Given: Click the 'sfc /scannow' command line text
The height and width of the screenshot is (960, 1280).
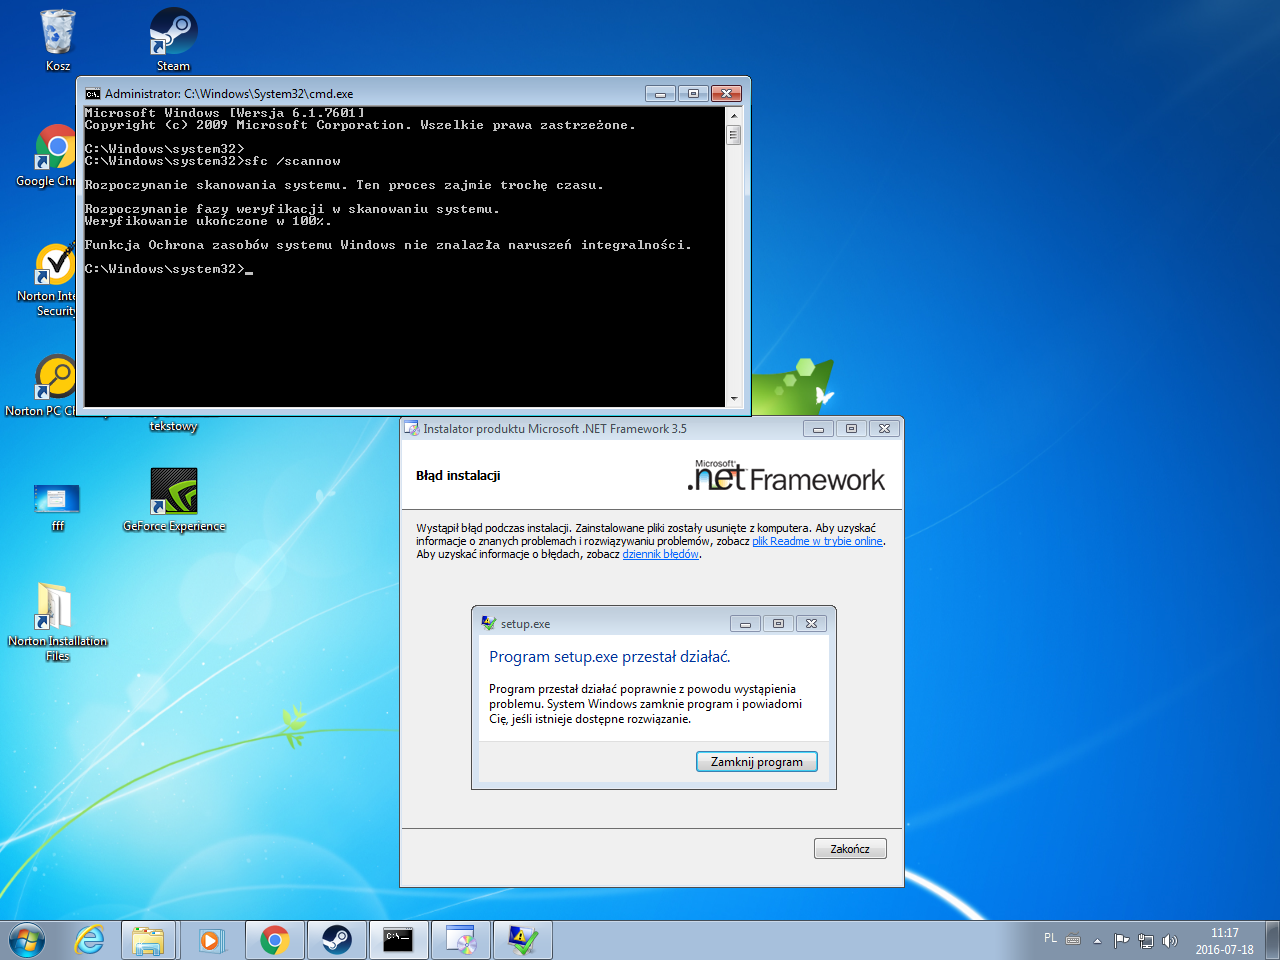Looking at the screenshot, I should [x=293, y=161].
